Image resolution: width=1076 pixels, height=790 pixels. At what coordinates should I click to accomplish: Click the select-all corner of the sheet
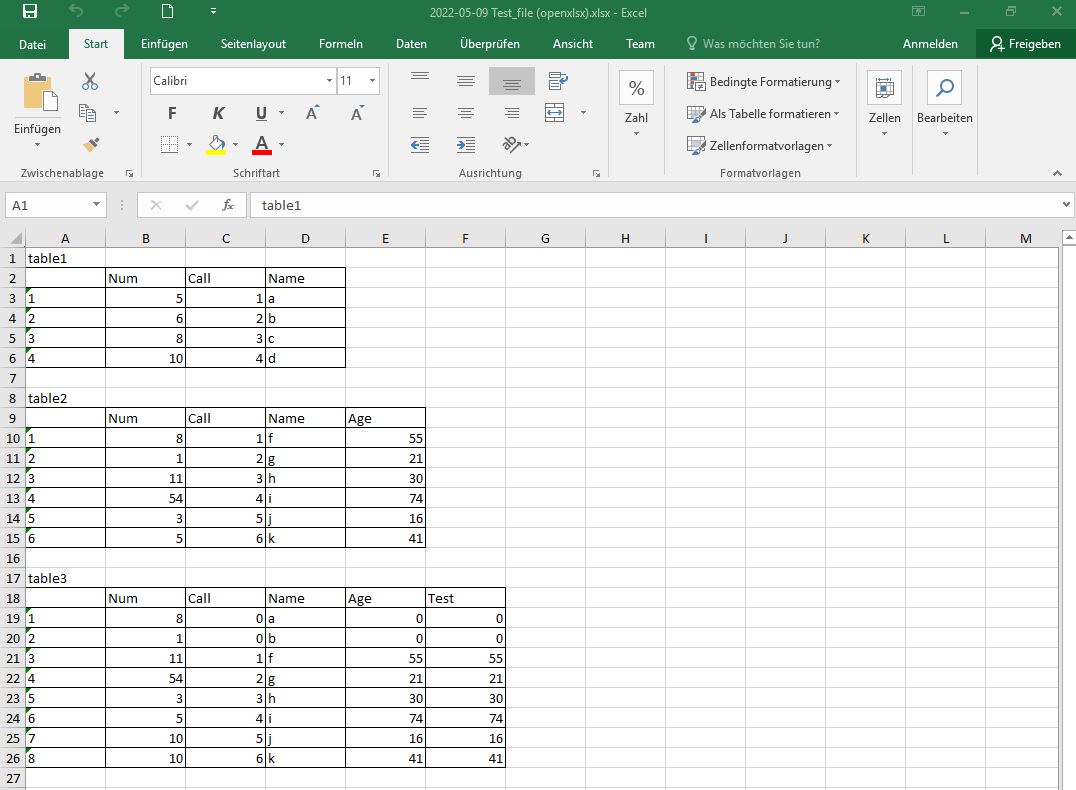[x=15, y=238]
